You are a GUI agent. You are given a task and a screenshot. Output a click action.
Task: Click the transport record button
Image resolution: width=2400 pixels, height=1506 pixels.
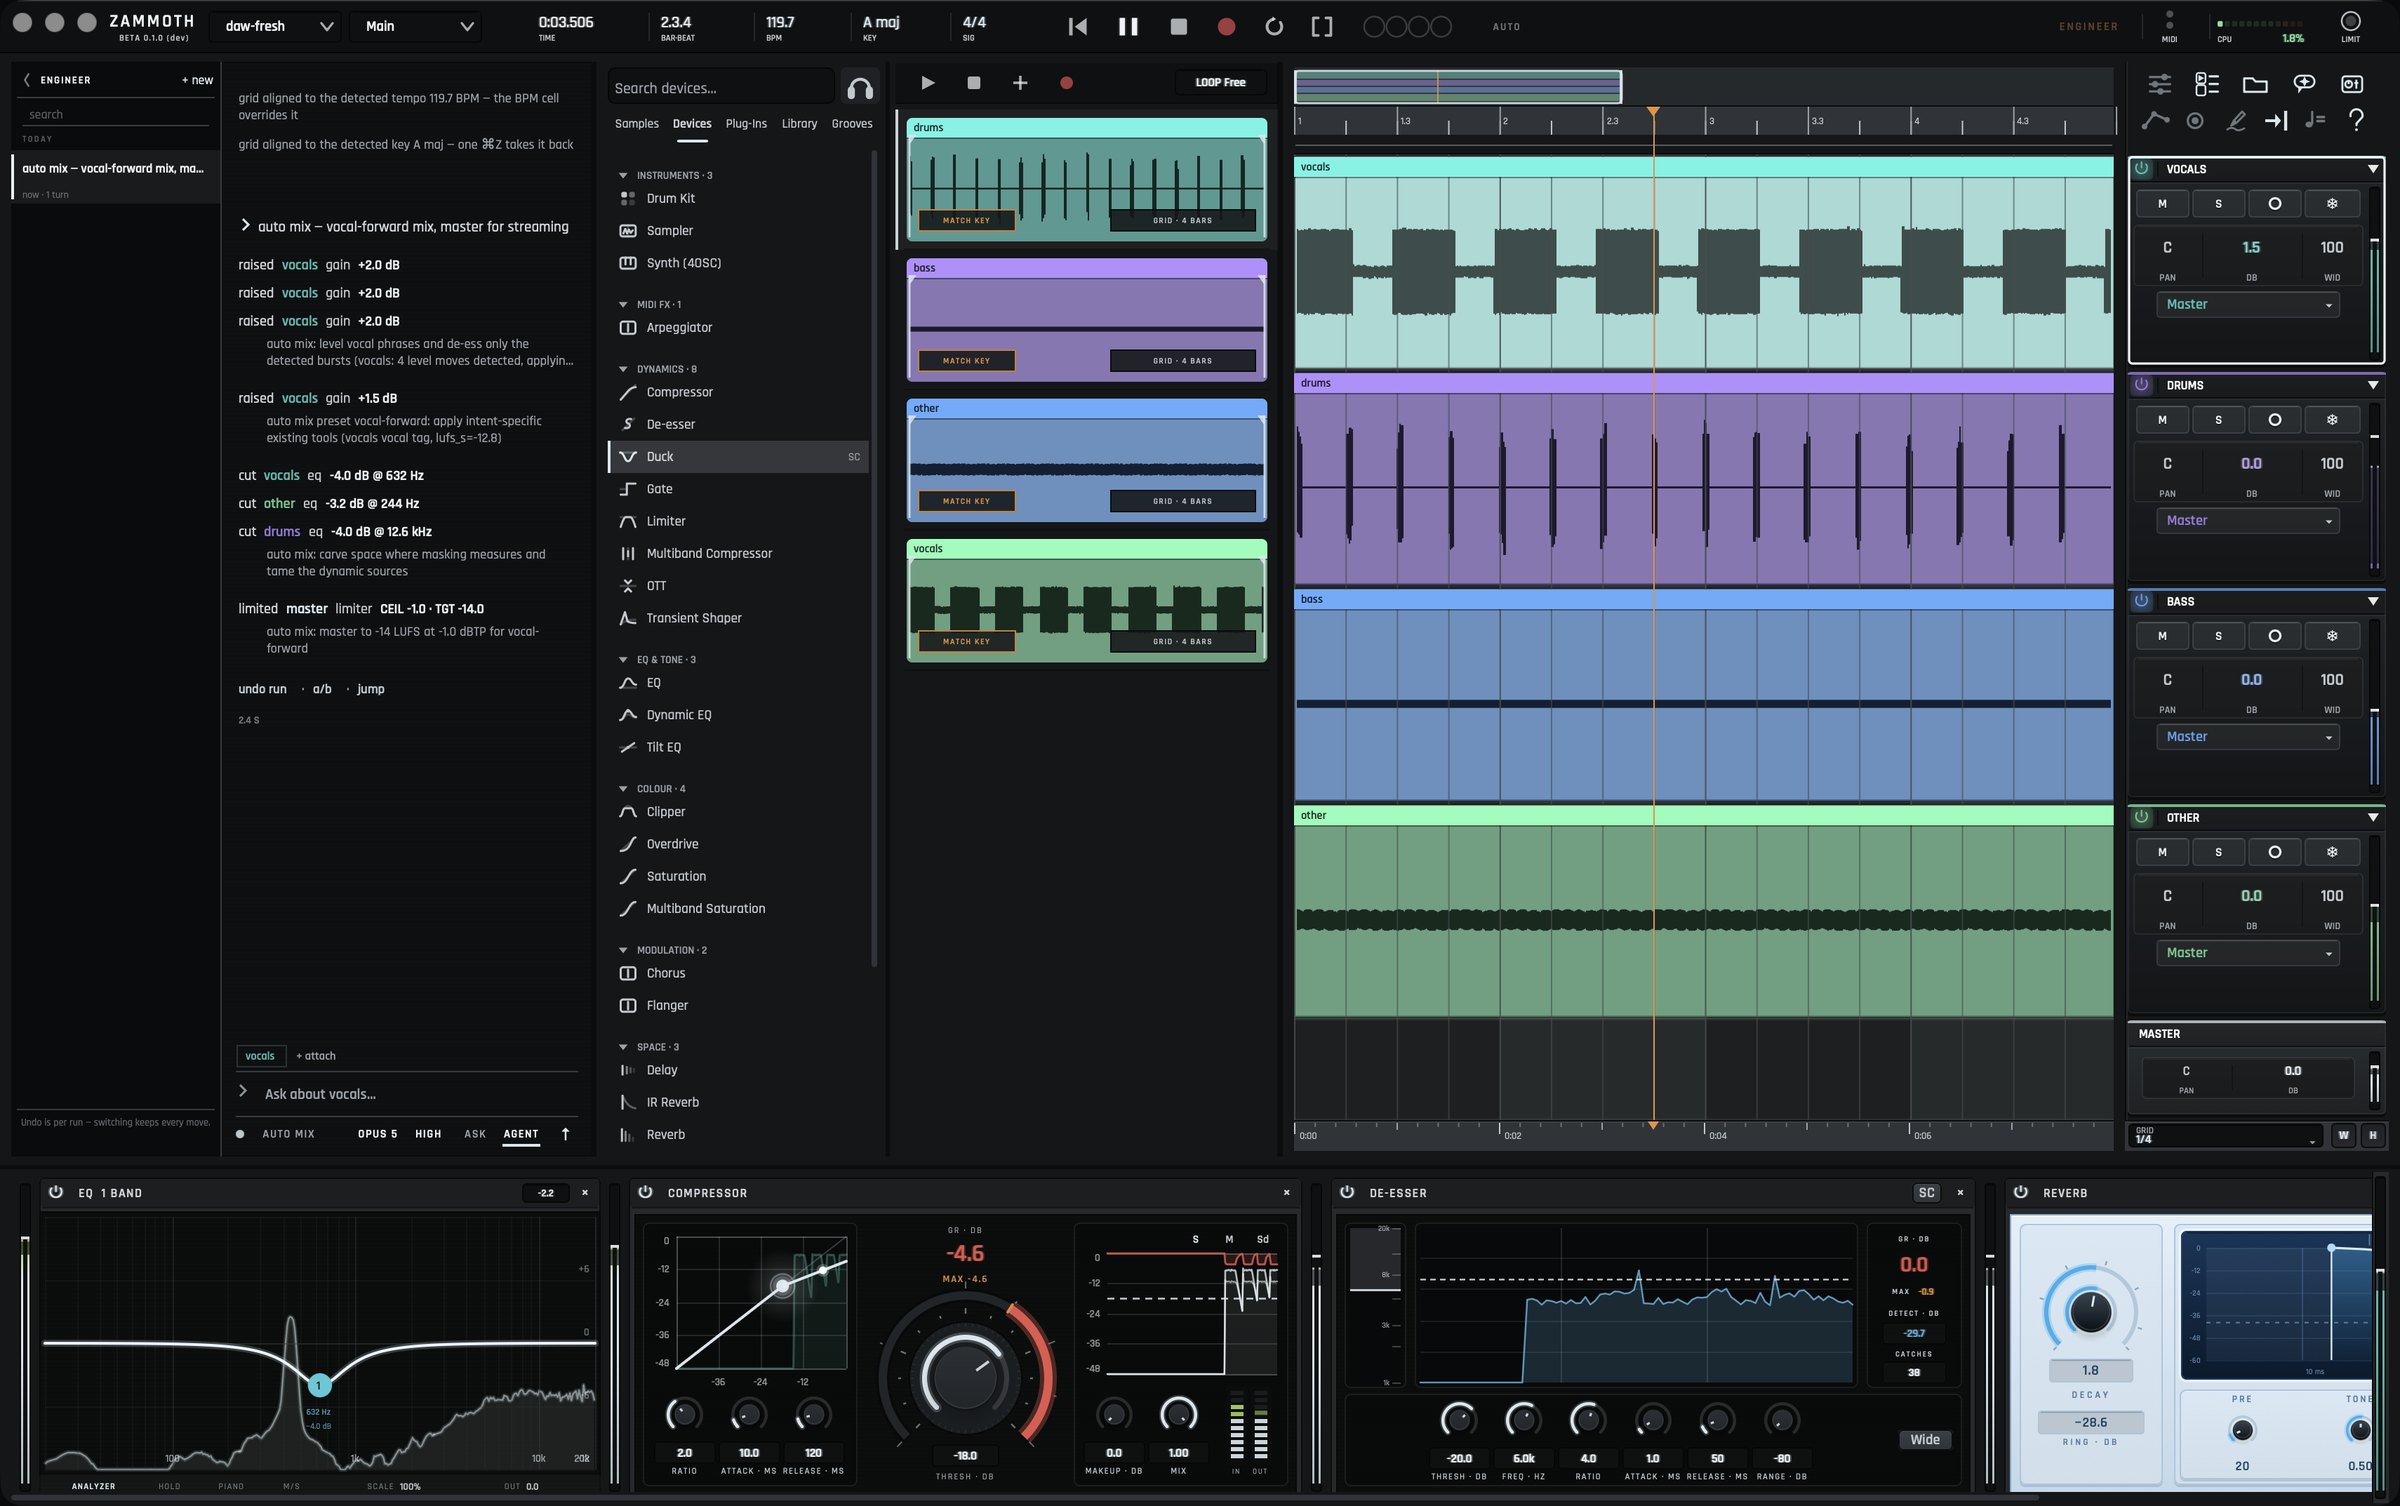tap(1226, 27)
